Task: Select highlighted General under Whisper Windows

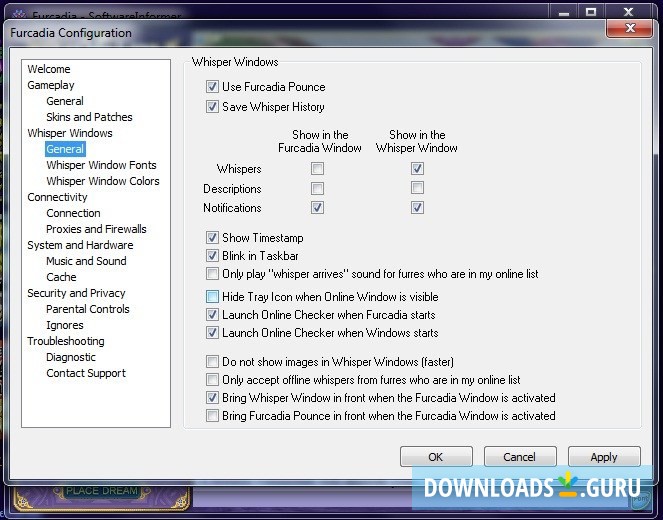Action: [x=65, y=149]
